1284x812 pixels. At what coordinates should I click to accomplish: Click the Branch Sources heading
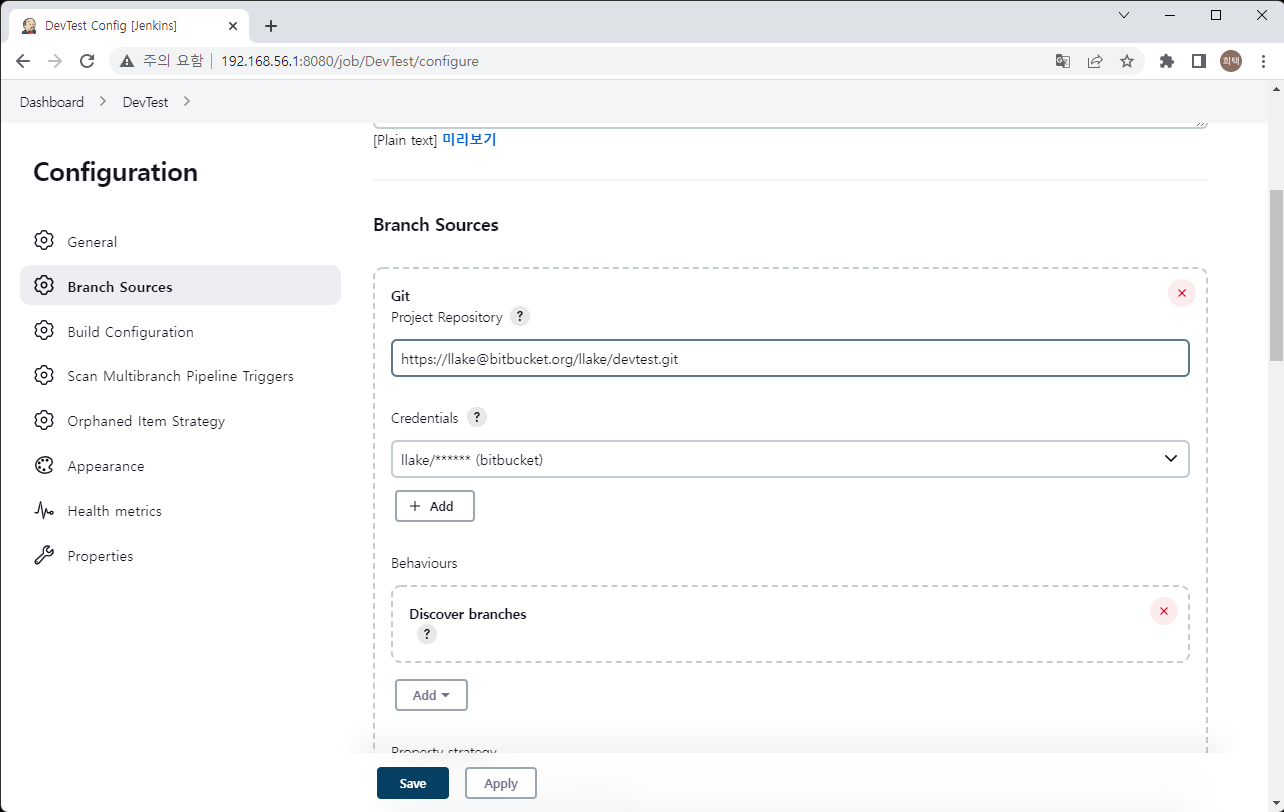click(436, 225)
